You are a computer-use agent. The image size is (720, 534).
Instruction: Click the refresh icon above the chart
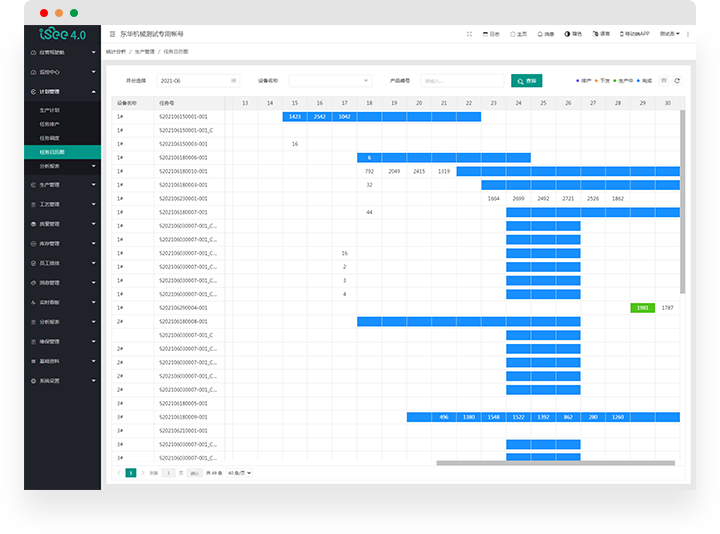677,80
